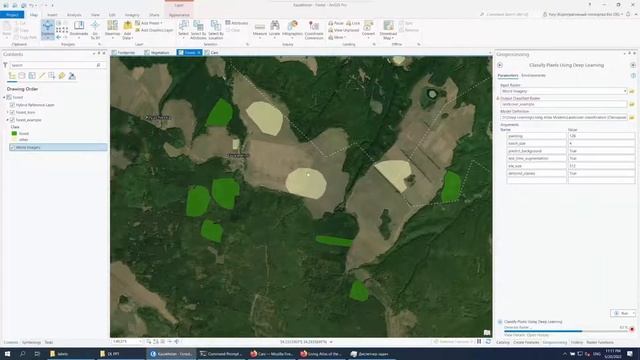Open Select By Attributes
Viewport: 640px width, 360px height.
198,29
